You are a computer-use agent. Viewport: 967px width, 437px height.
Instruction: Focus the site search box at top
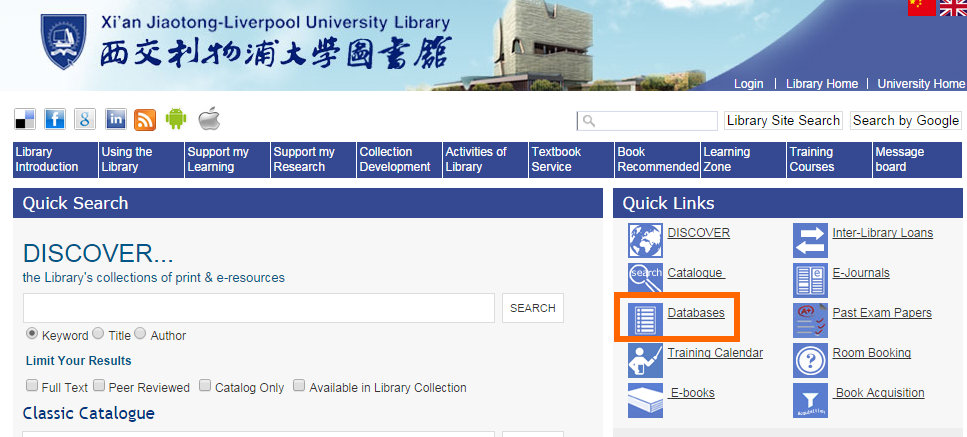648,121
